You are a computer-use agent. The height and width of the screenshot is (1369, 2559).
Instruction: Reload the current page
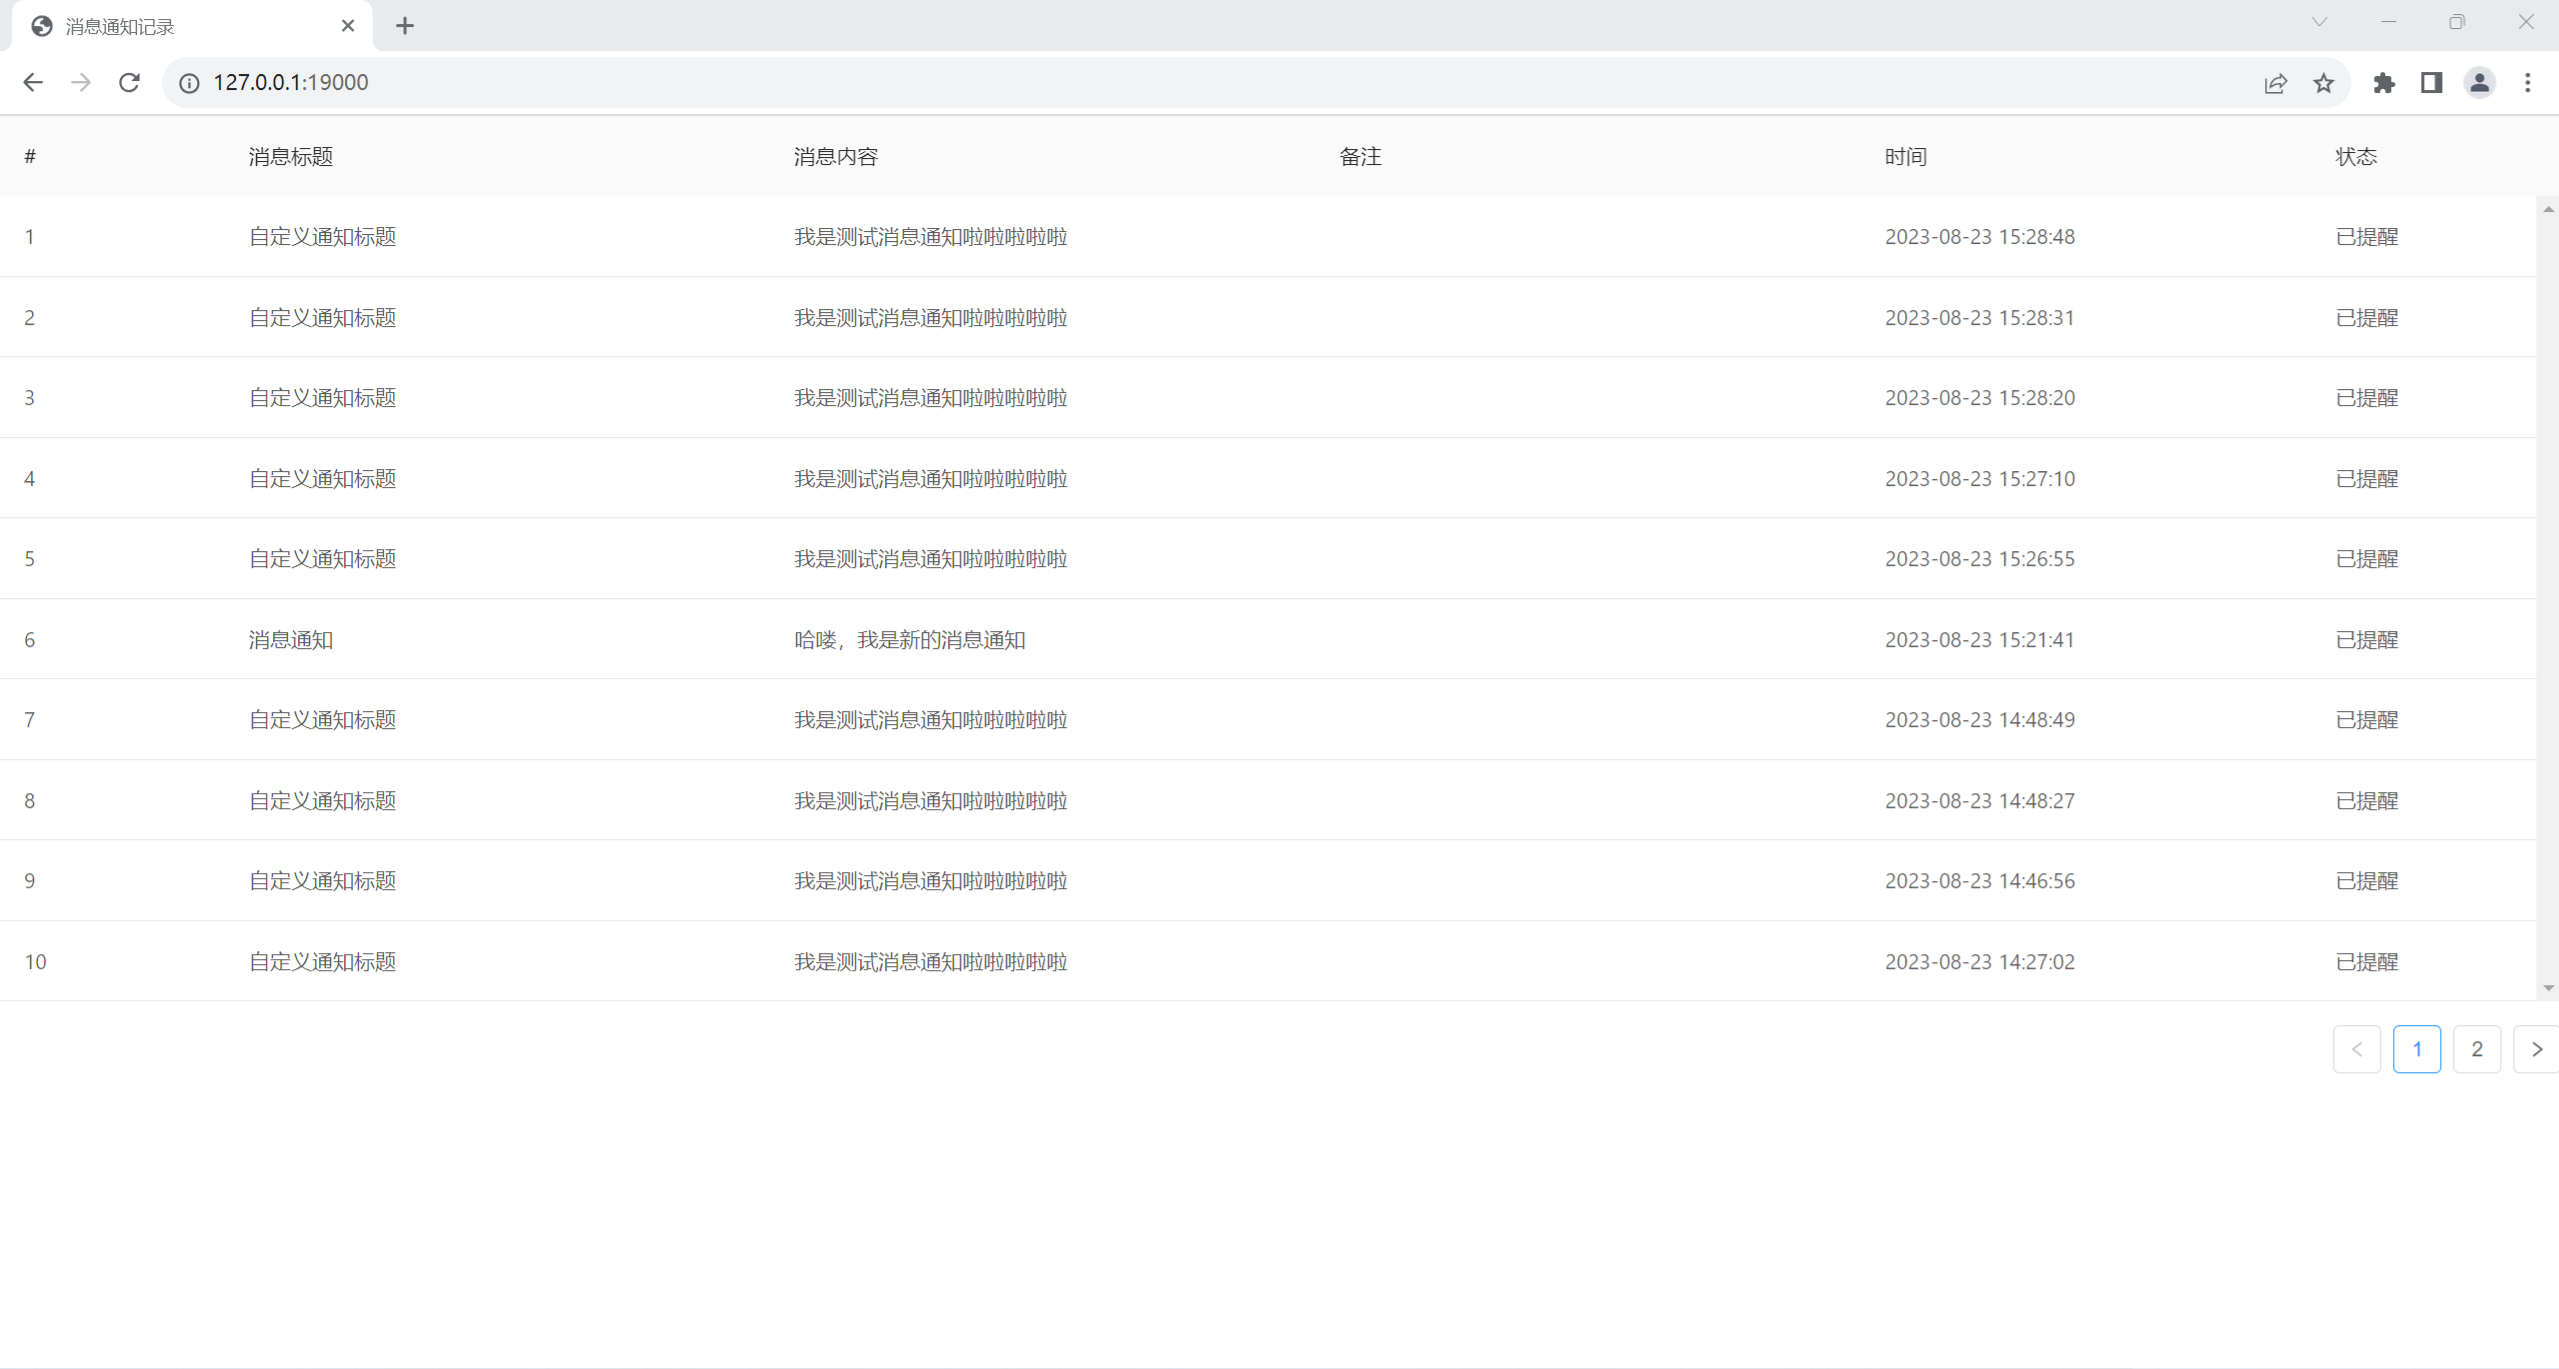[129, 83]
